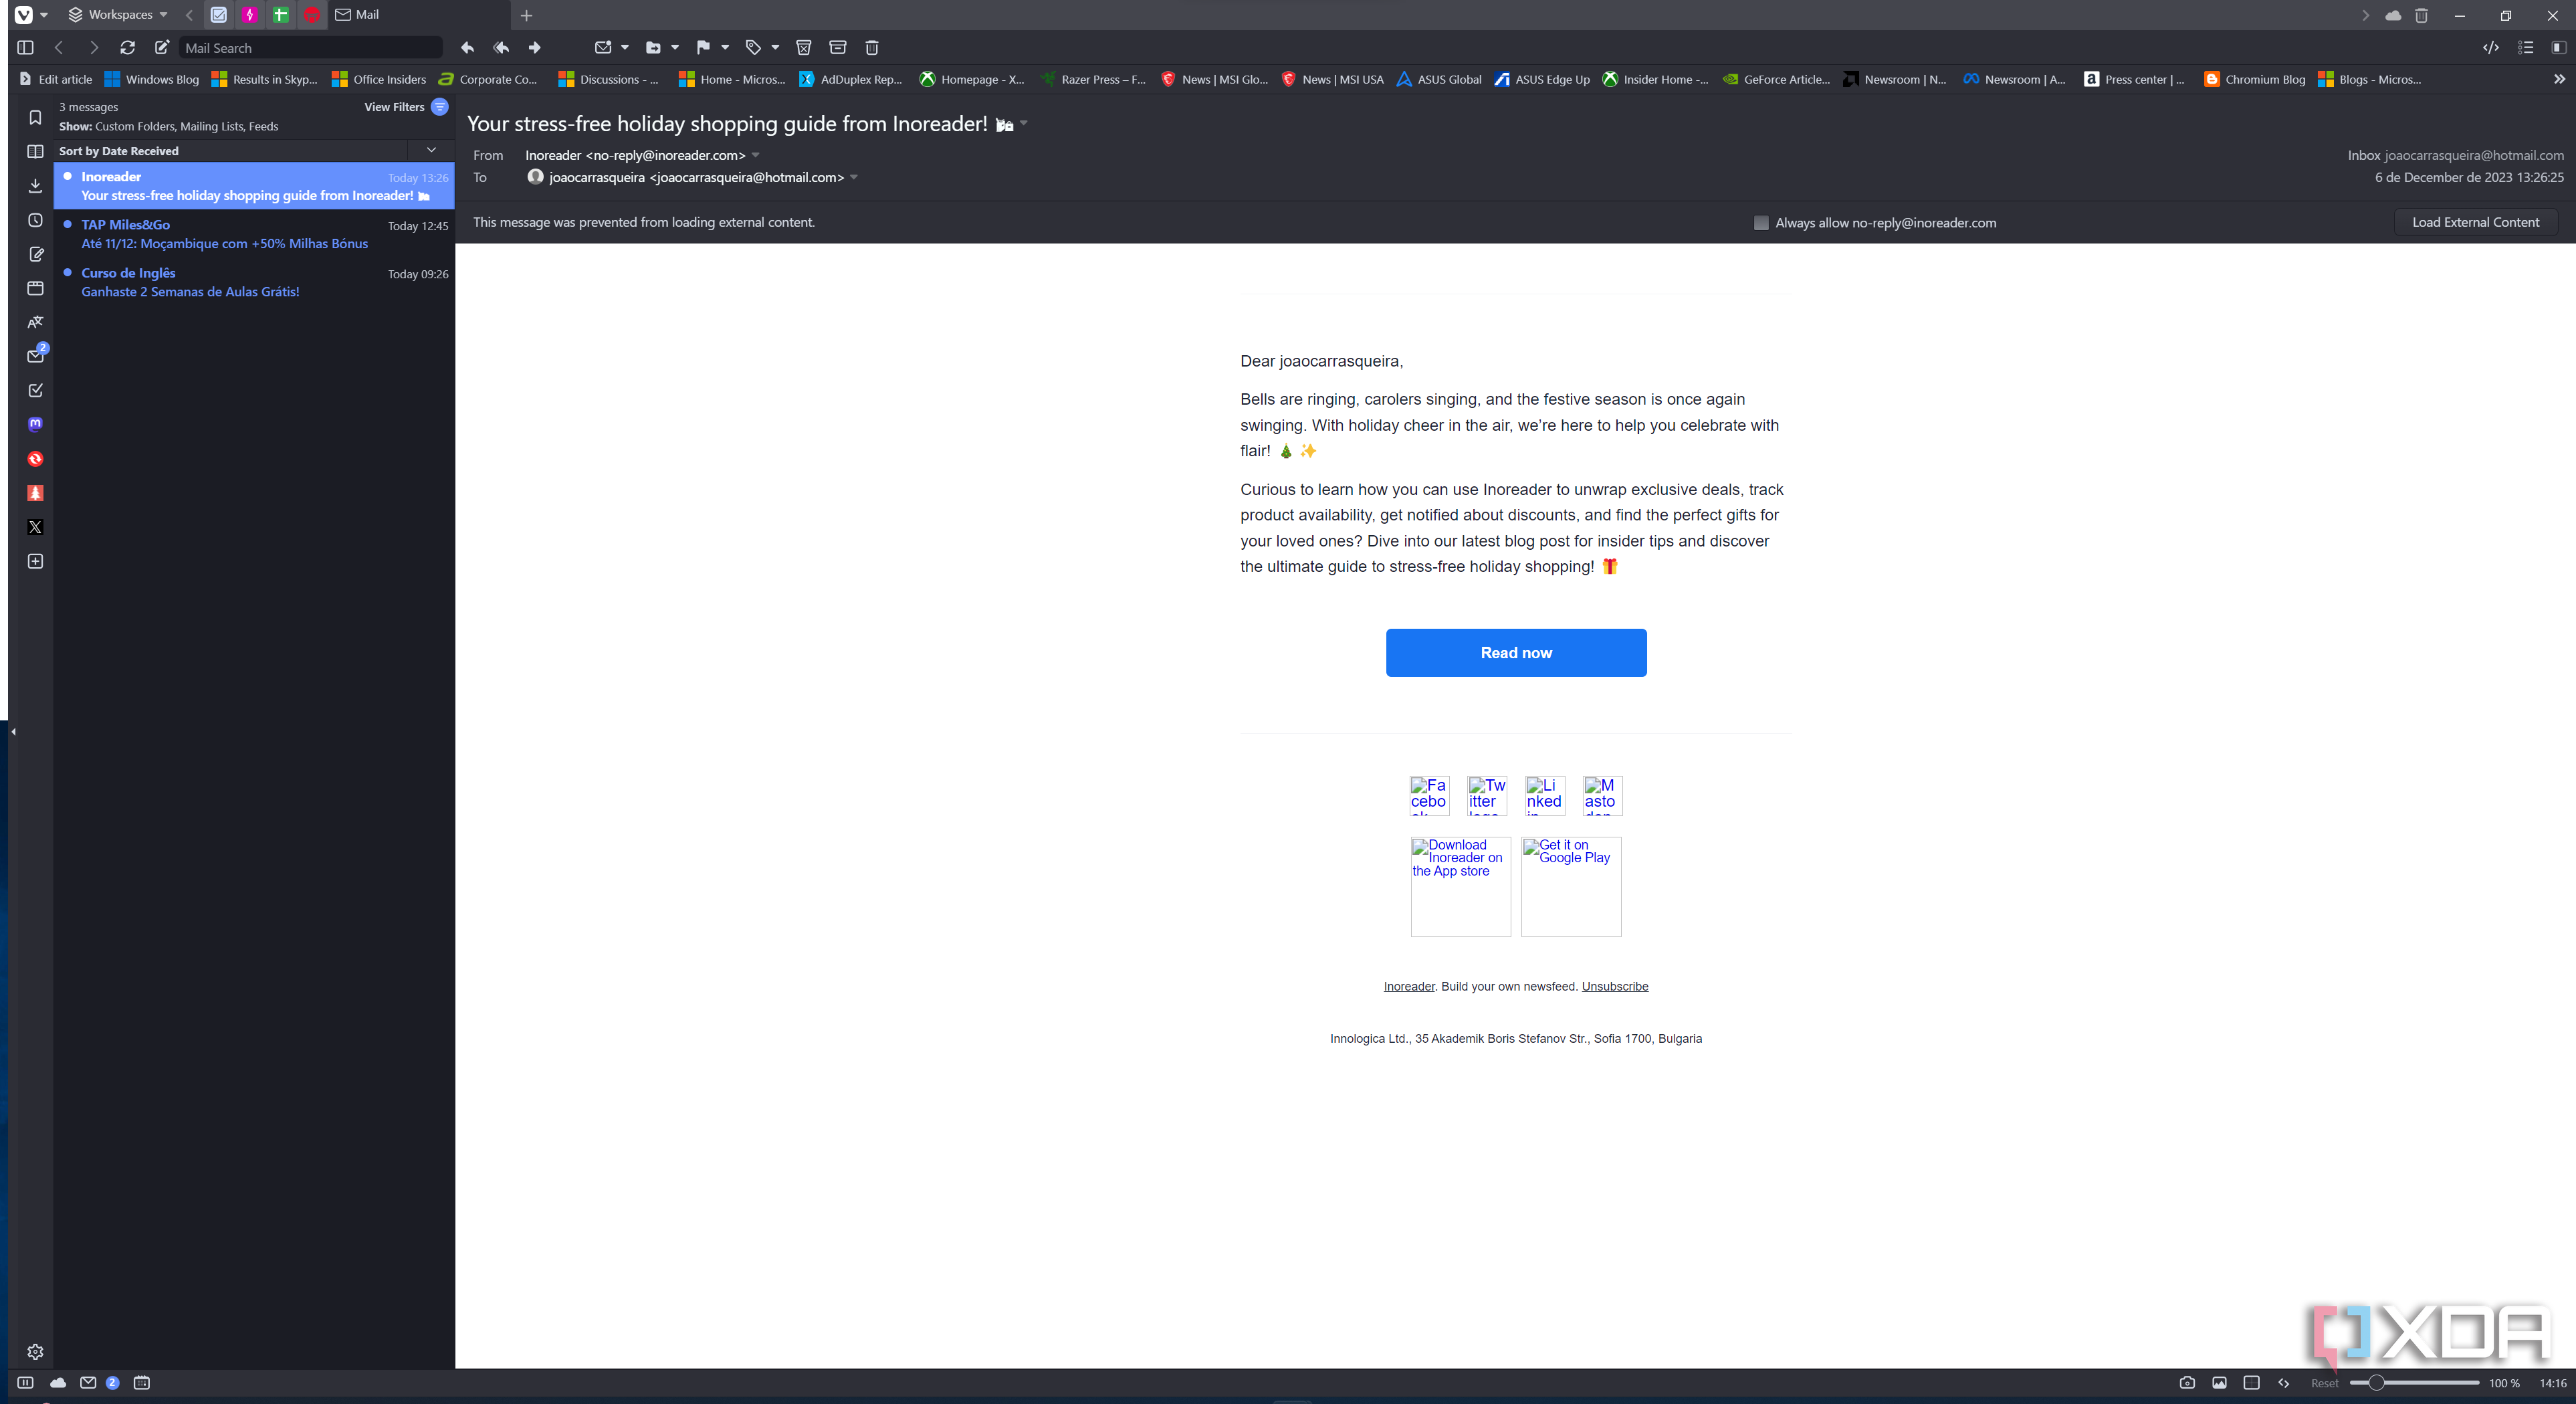Screen dimensions: 2576x1404
Task: Click Load External Content button
Action: (x=2475, y=222)
